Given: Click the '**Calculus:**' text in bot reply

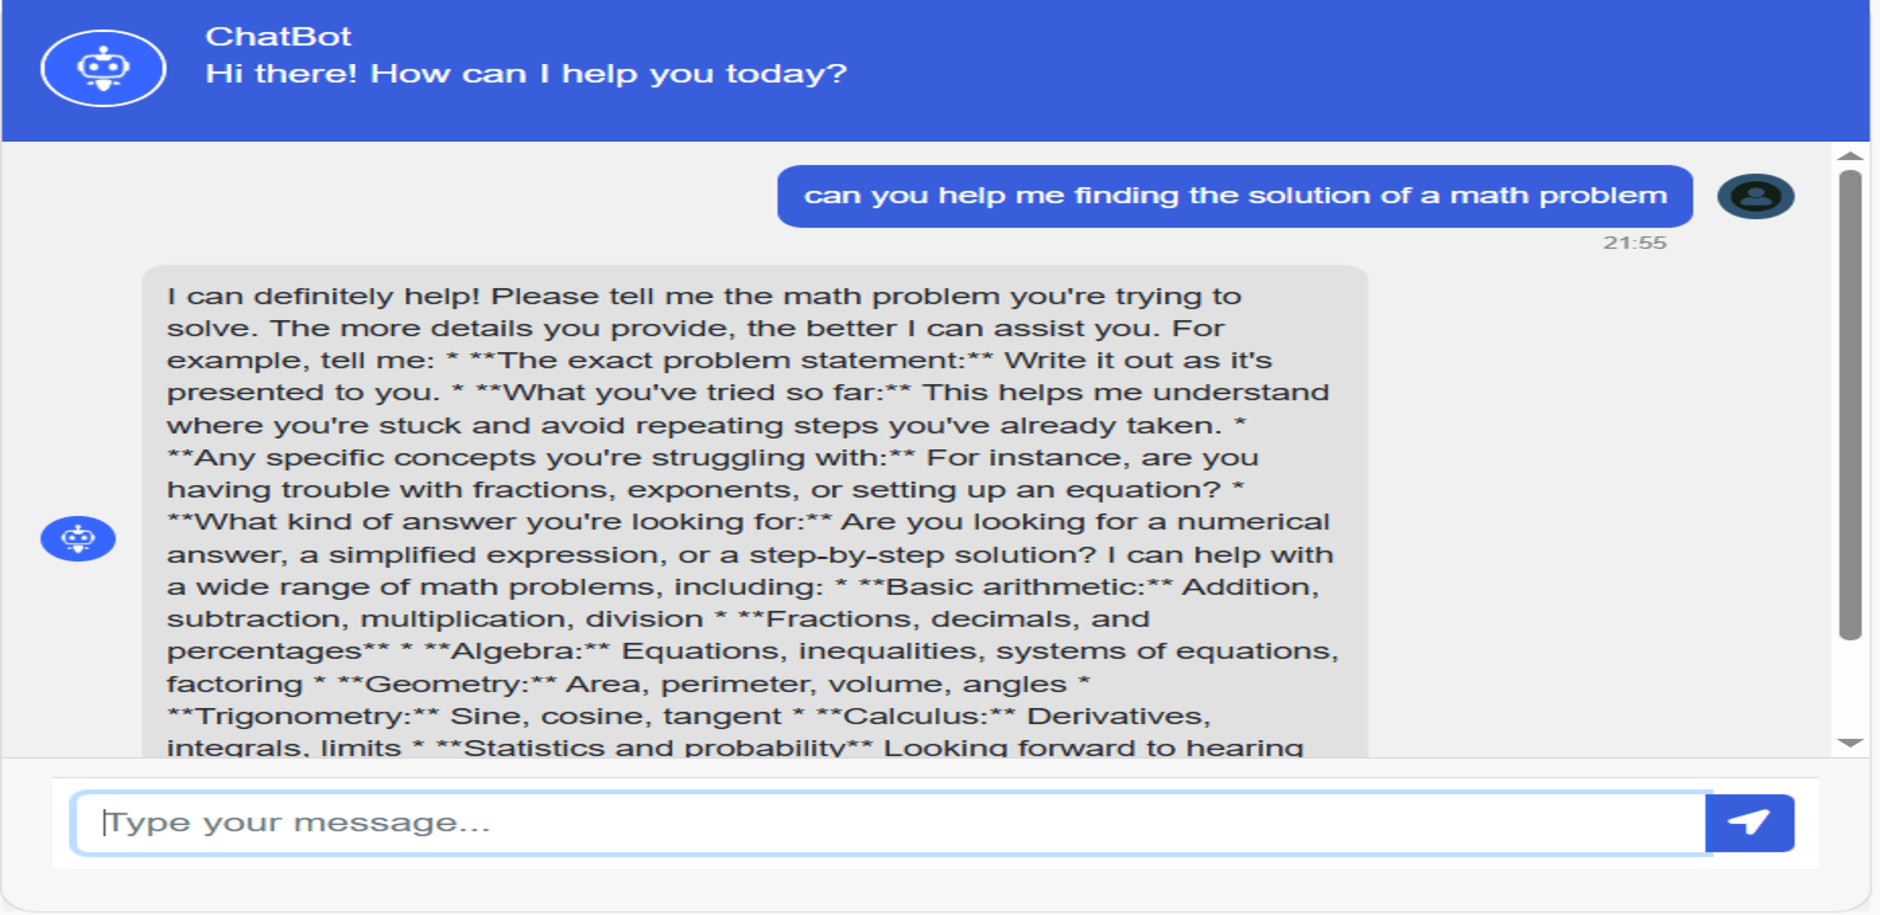Looking at the screenshot, I should pyautogui.click(x=916, y=716).
